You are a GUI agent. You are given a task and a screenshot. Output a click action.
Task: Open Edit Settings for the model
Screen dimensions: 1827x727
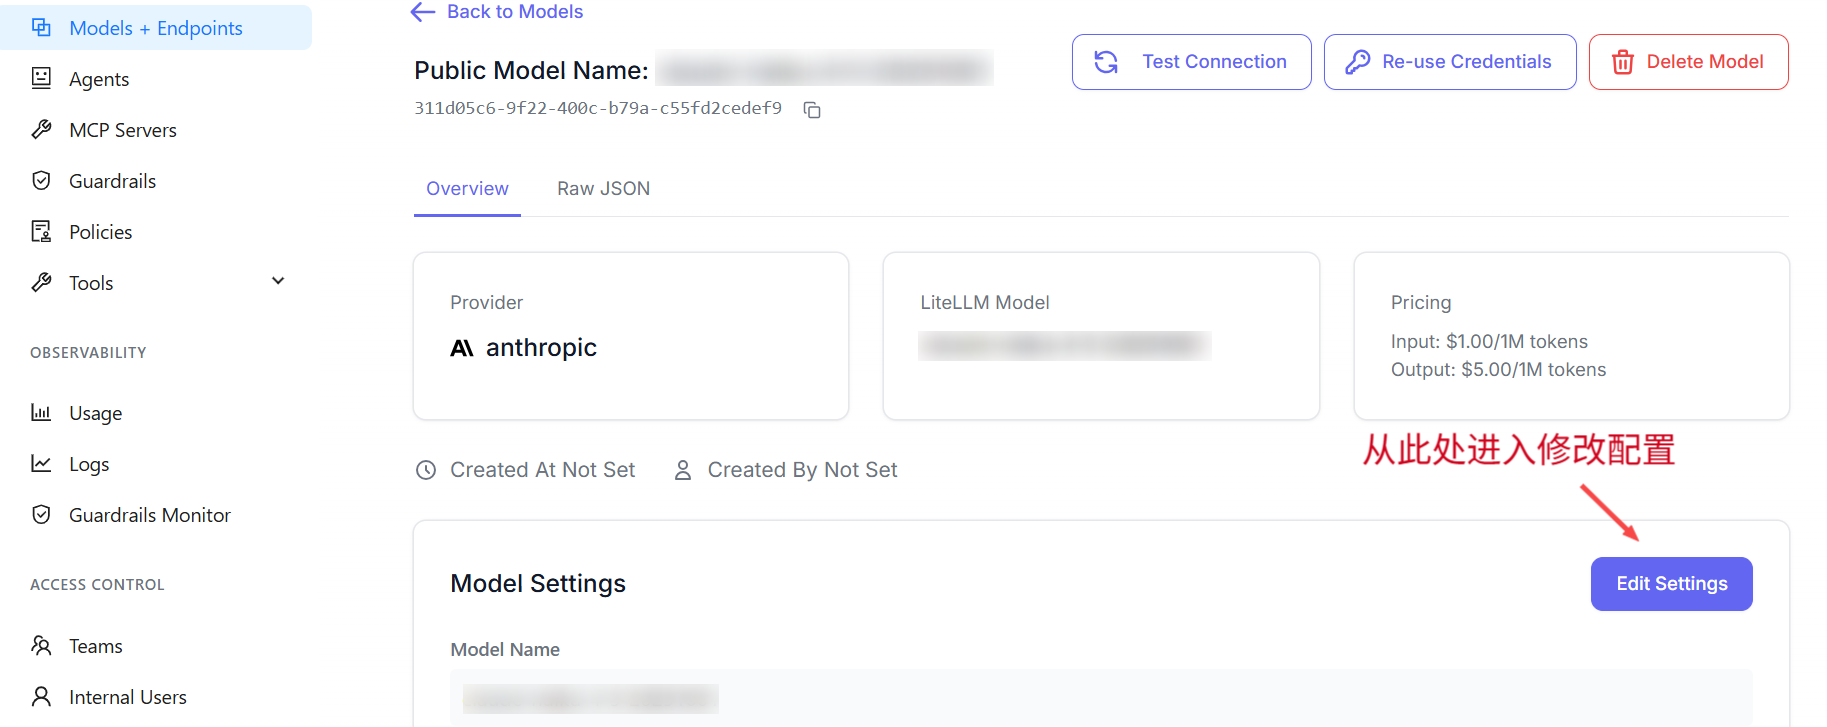pyautogui.click(x=1671, y=584)
